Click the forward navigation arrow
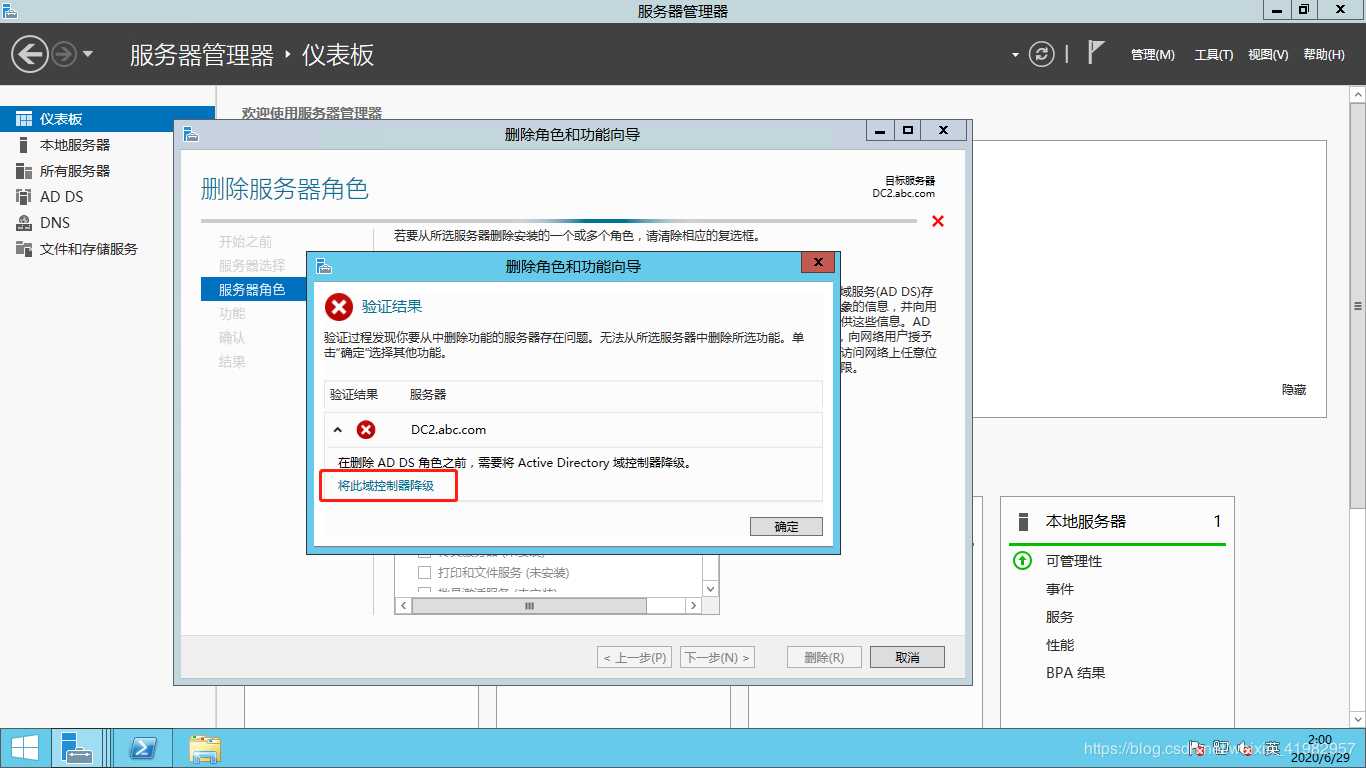 click(x=64, y=54)
